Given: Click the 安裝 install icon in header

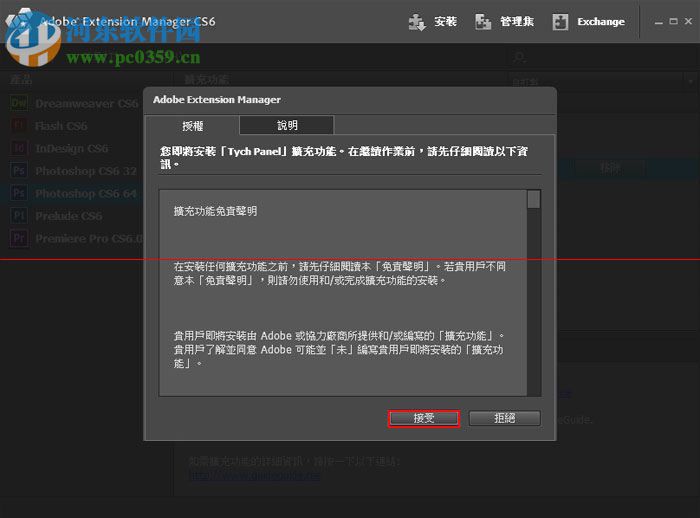Looking at the screenshot, I should pos(417,22).
